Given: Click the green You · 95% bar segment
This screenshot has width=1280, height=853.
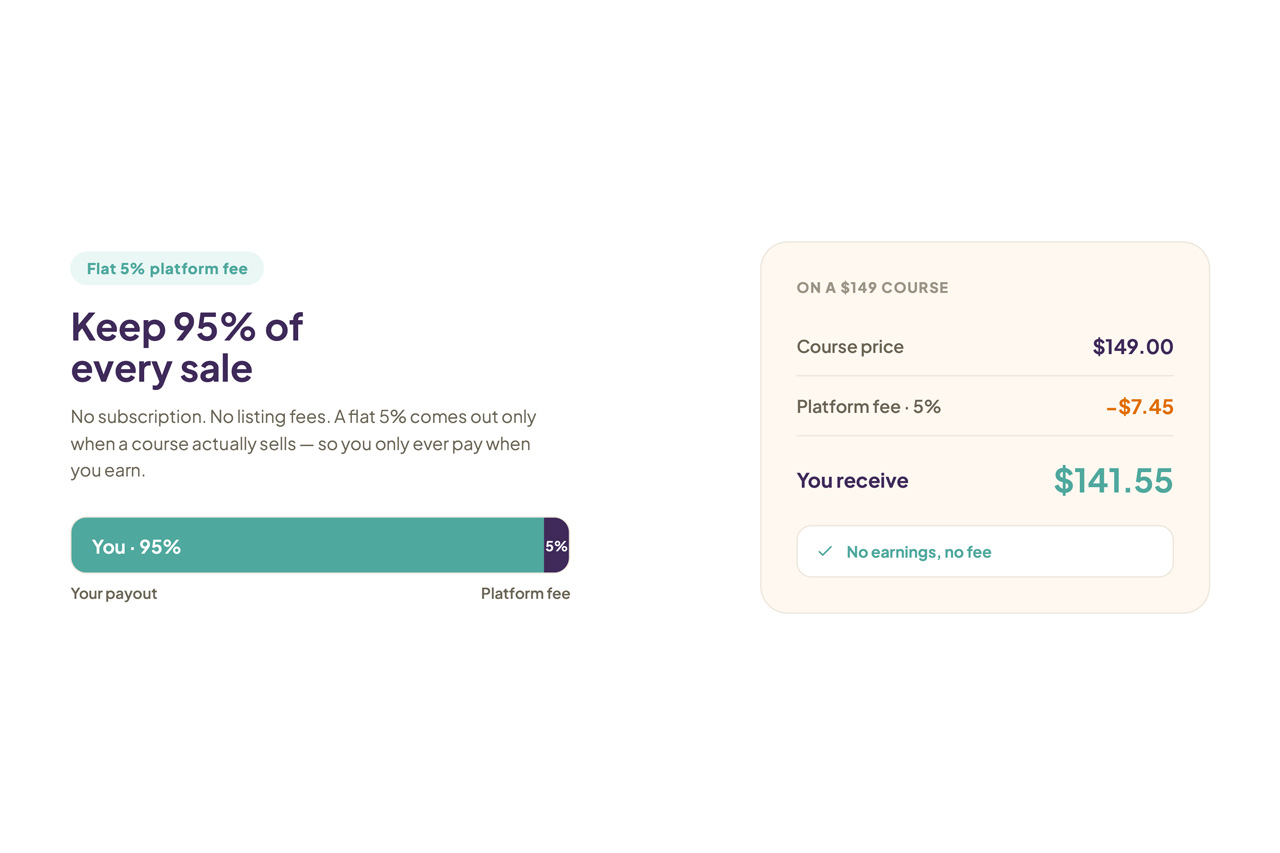Looking at the screenshot, I should [307, 545].
